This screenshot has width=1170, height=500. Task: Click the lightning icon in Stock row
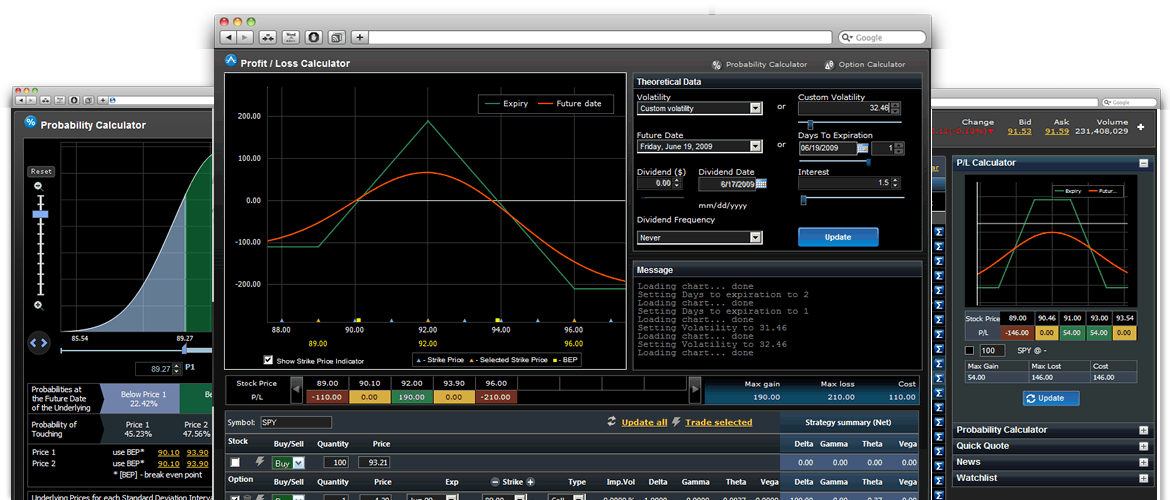(258, 463)
